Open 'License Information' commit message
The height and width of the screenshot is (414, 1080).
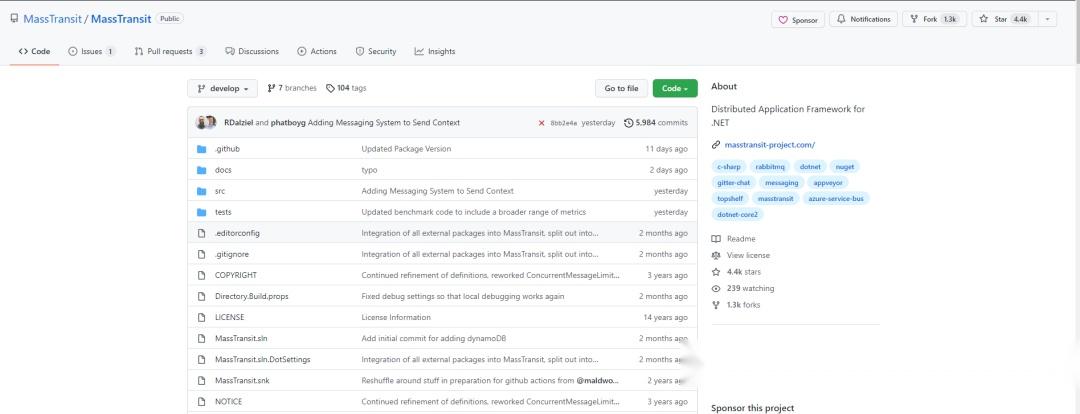[x=396, y=318]
